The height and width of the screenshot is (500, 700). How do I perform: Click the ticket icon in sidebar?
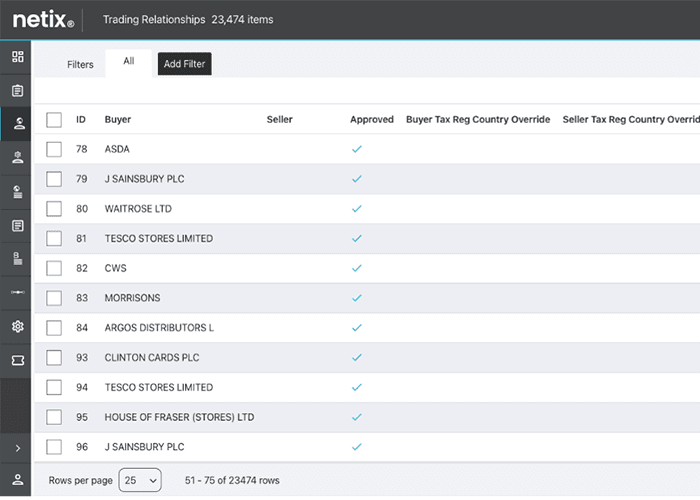tap(17, 361)
